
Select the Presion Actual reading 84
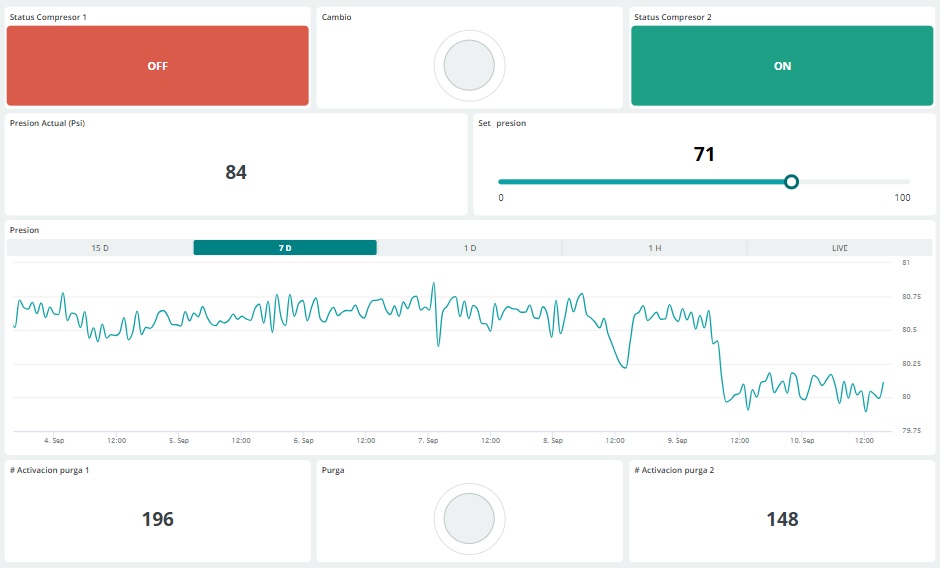[236, 172]
